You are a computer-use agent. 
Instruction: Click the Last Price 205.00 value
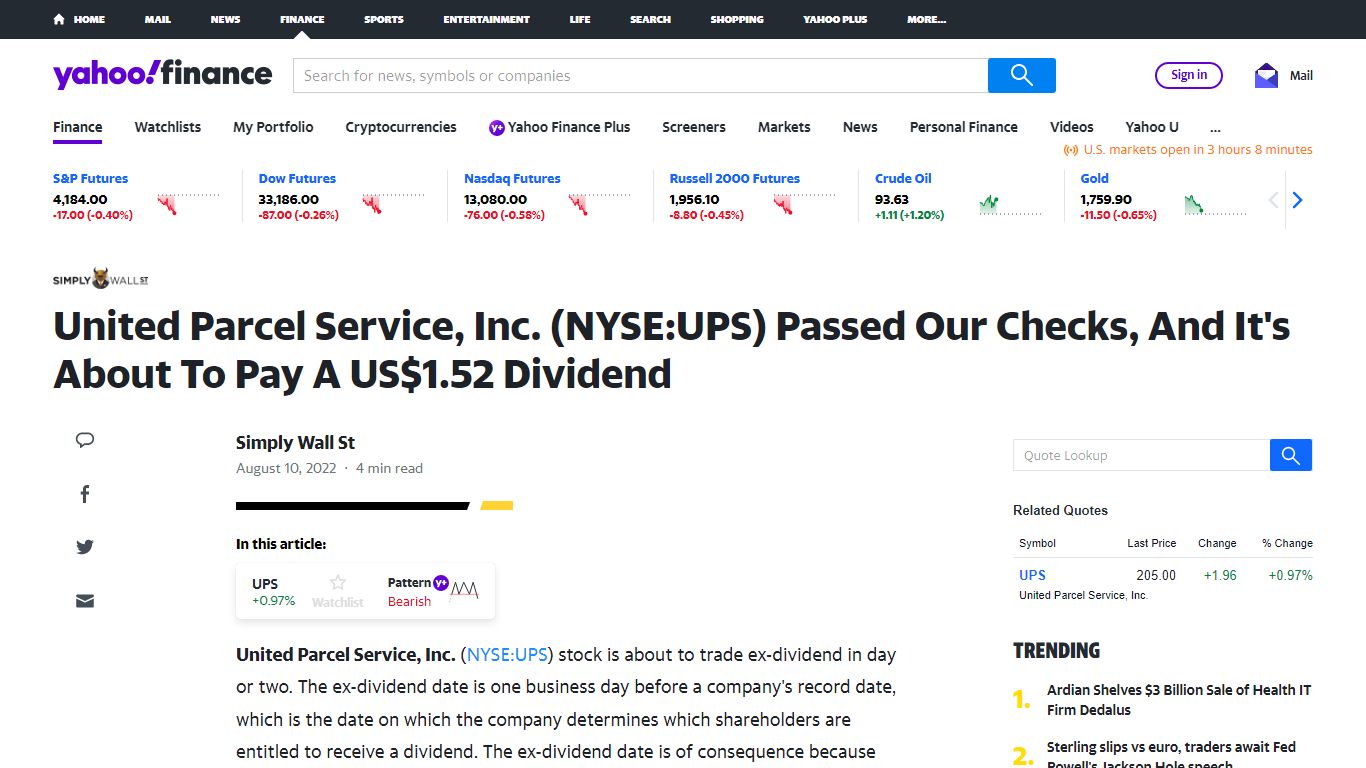1156,575
